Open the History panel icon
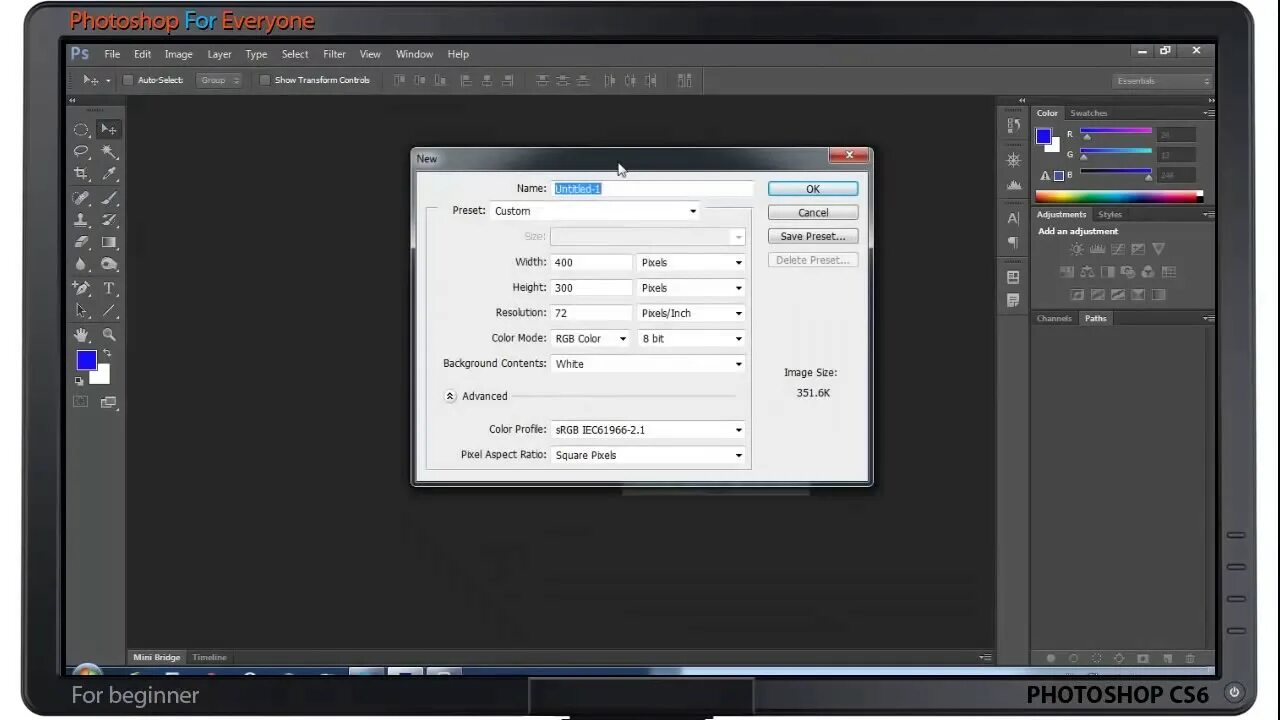1280x720 pixels. click(x=1013, y=125)
